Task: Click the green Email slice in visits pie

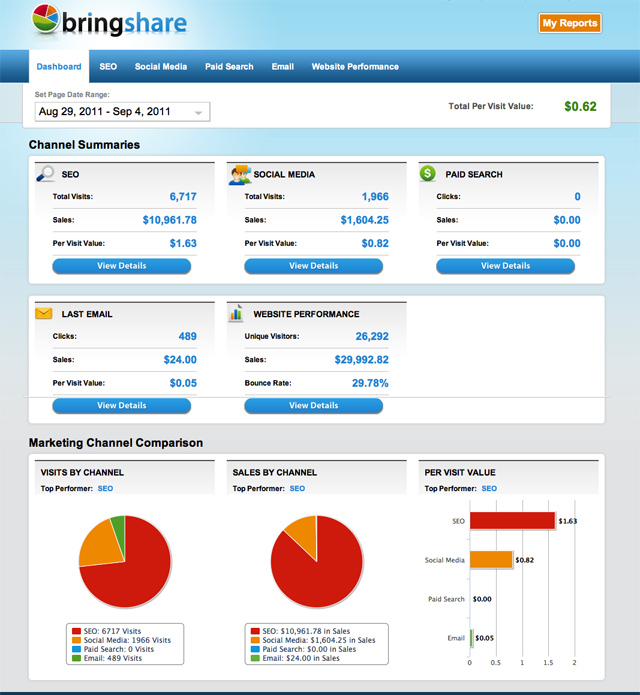Action: click(x=119, y=530)
